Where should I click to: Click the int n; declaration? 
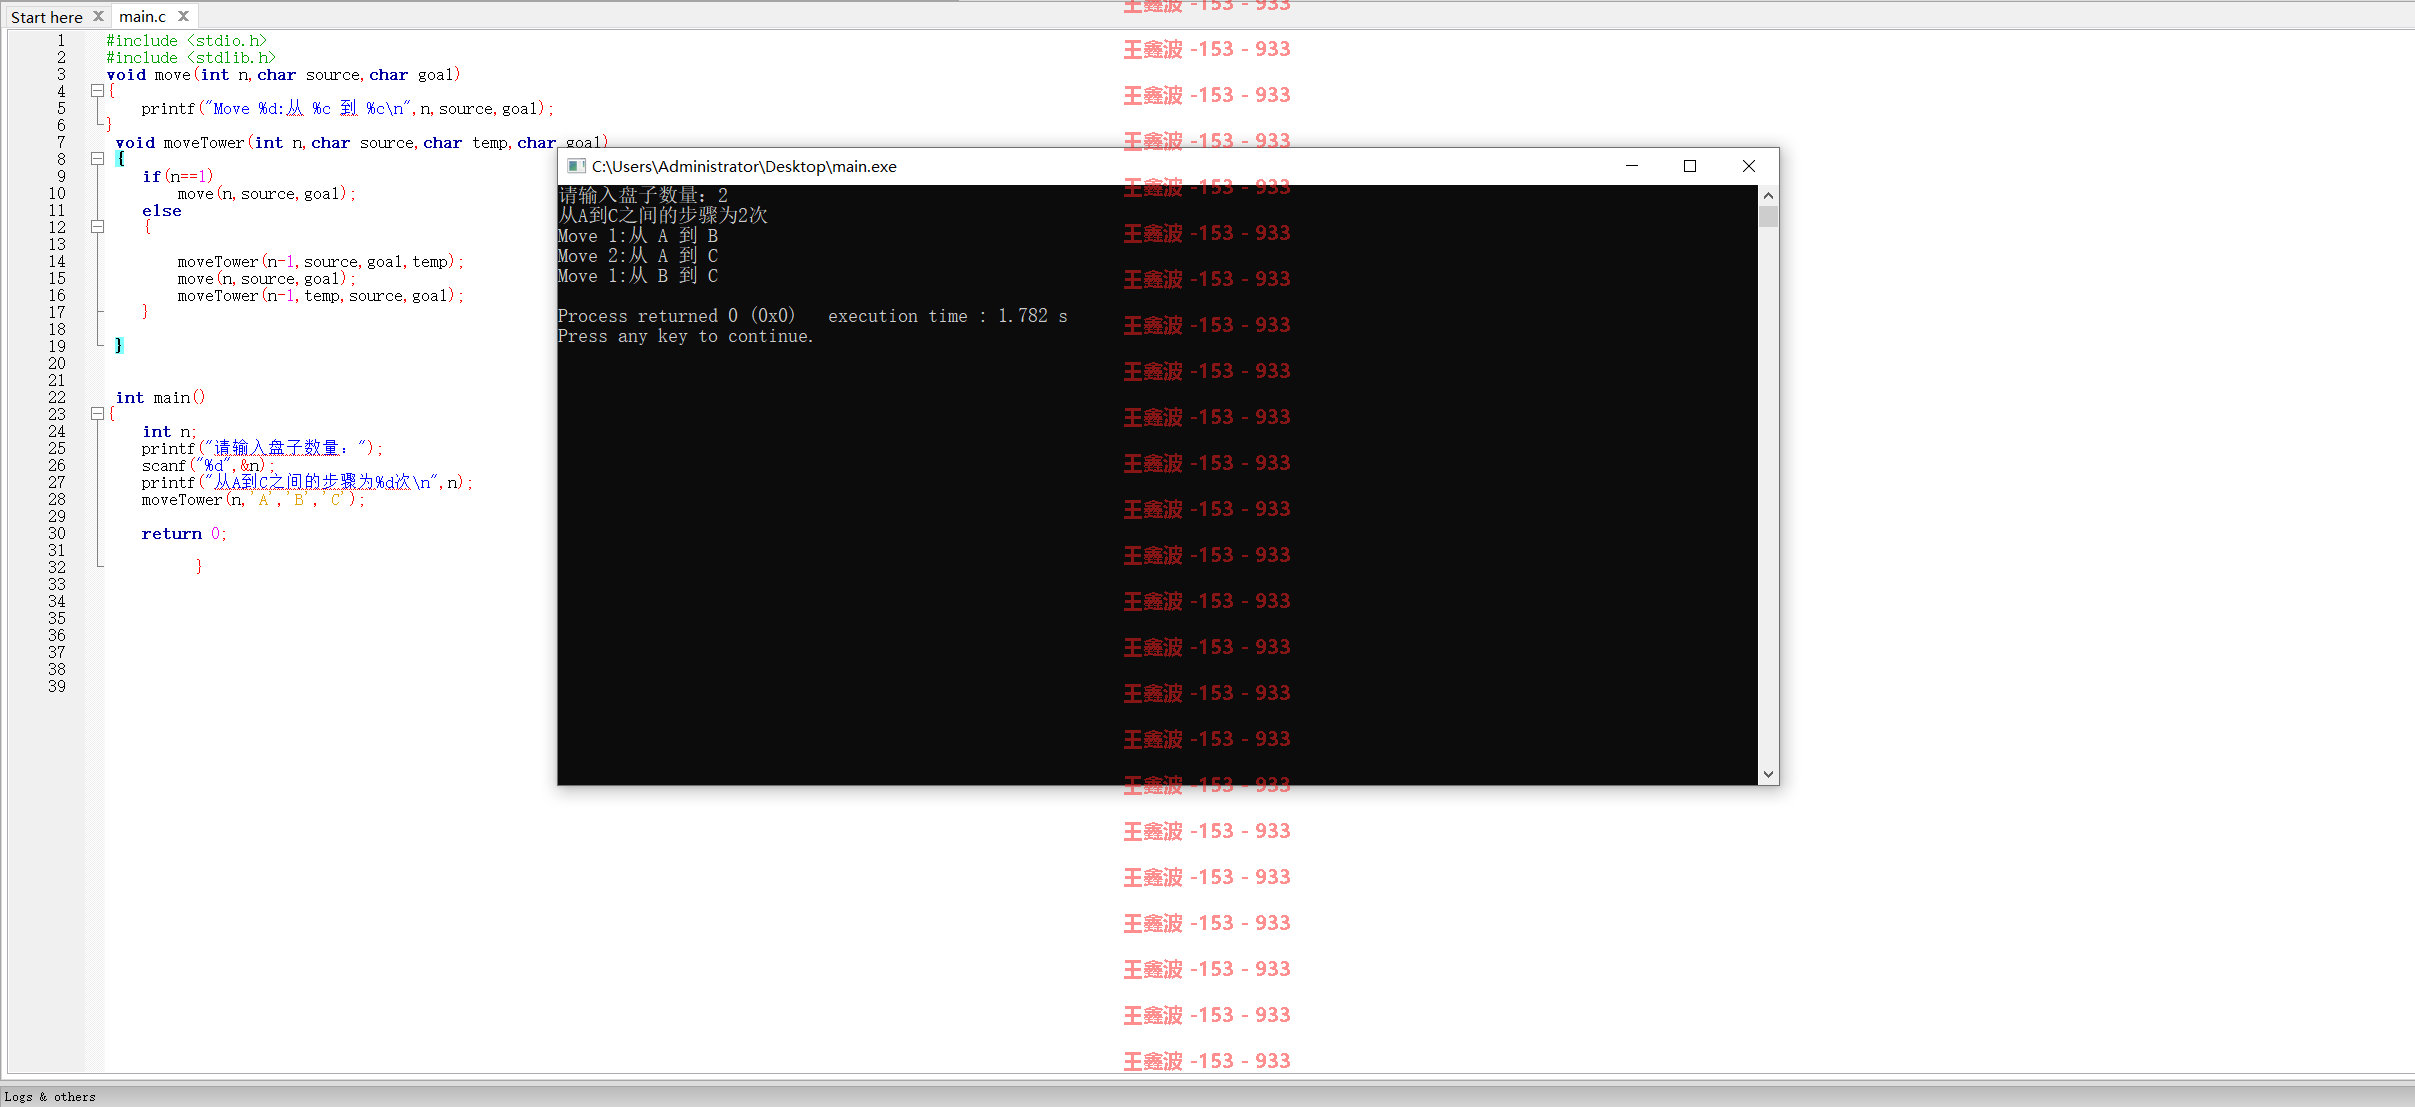(169, 432)
